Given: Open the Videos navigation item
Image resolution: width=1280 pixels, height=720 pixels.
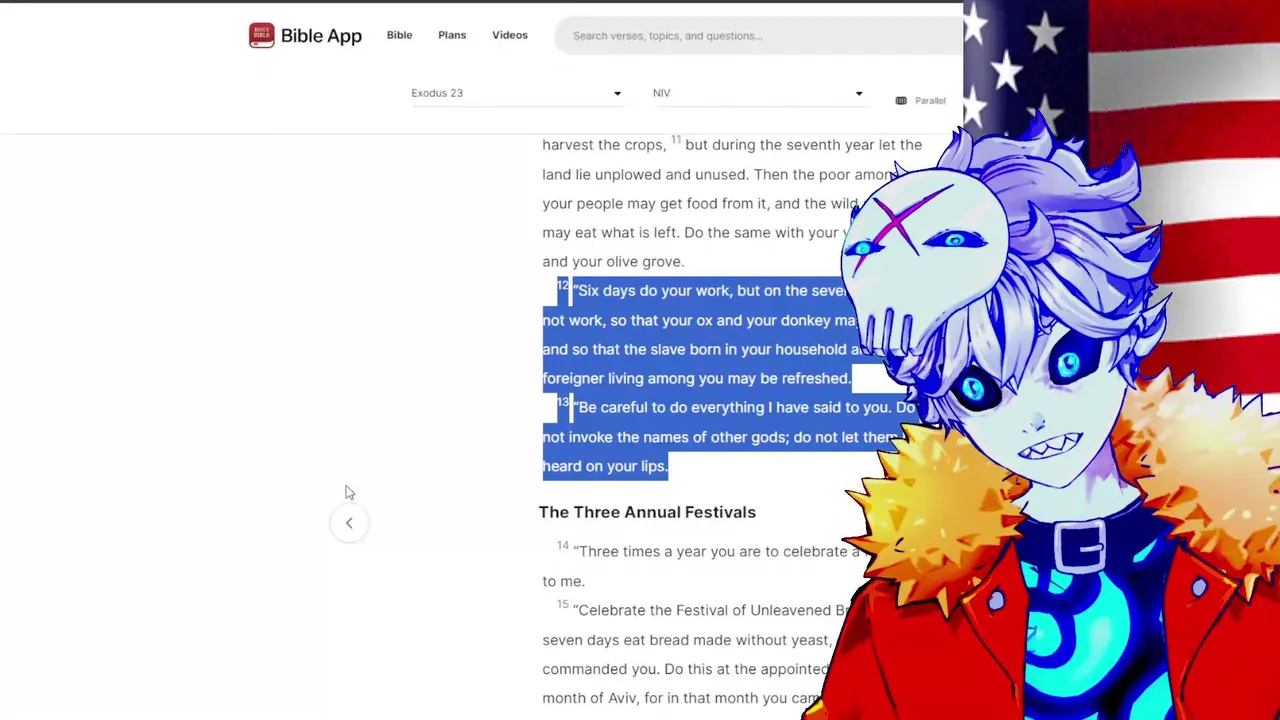Looking at the screenshot, I should tap(510, 35).
